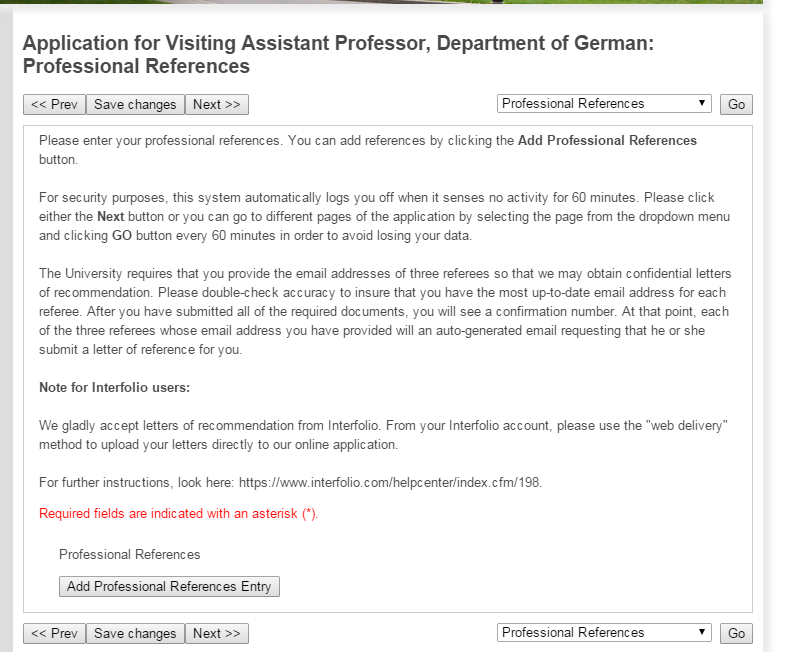
Task: Click the bold Add Professional References text in the instructions
Action: click(607, 141)
